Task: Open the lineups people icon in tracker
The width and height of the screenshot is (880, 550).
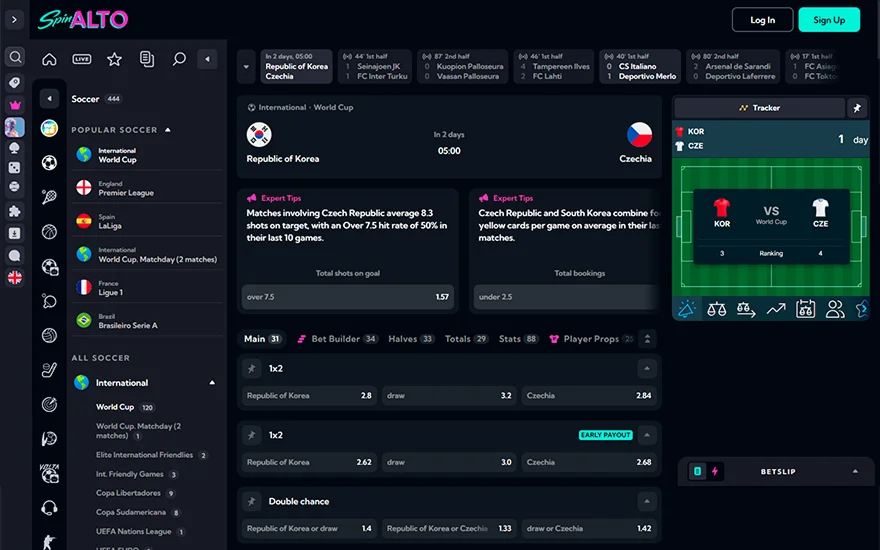Action: [x=835, y=309]
